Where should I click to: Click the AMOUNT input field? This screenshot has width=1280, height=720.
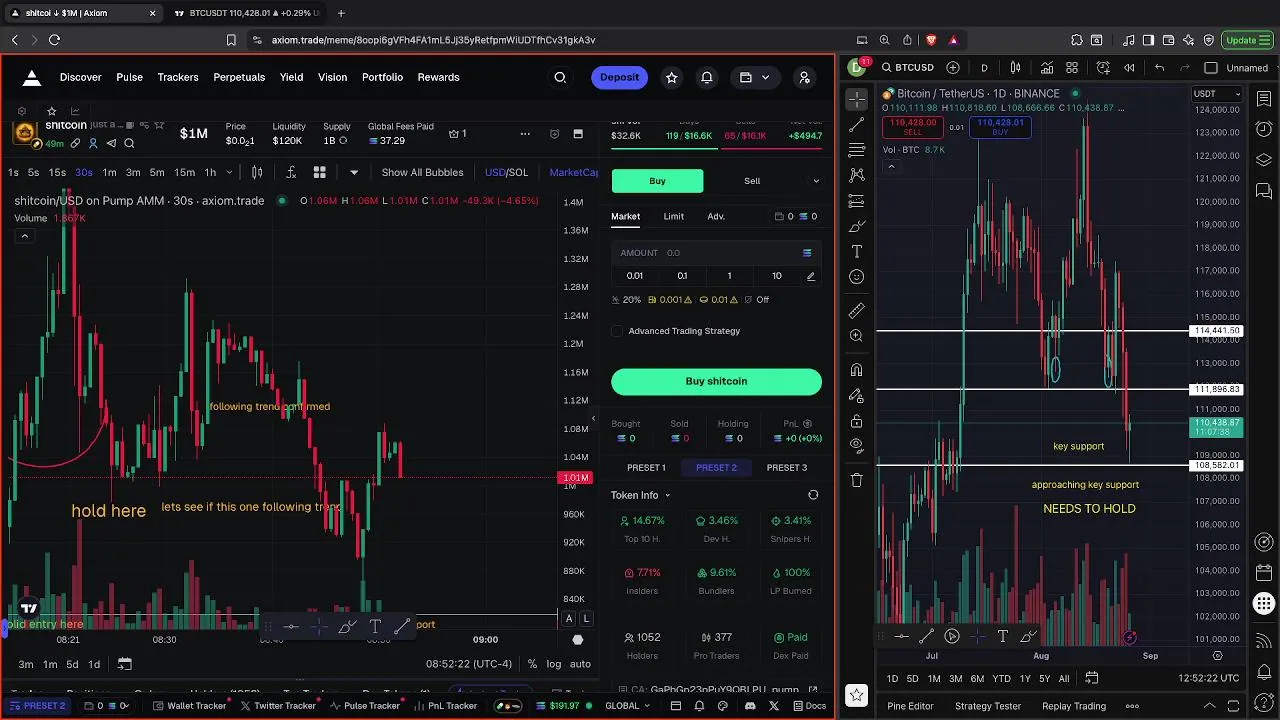click(716, 253)
